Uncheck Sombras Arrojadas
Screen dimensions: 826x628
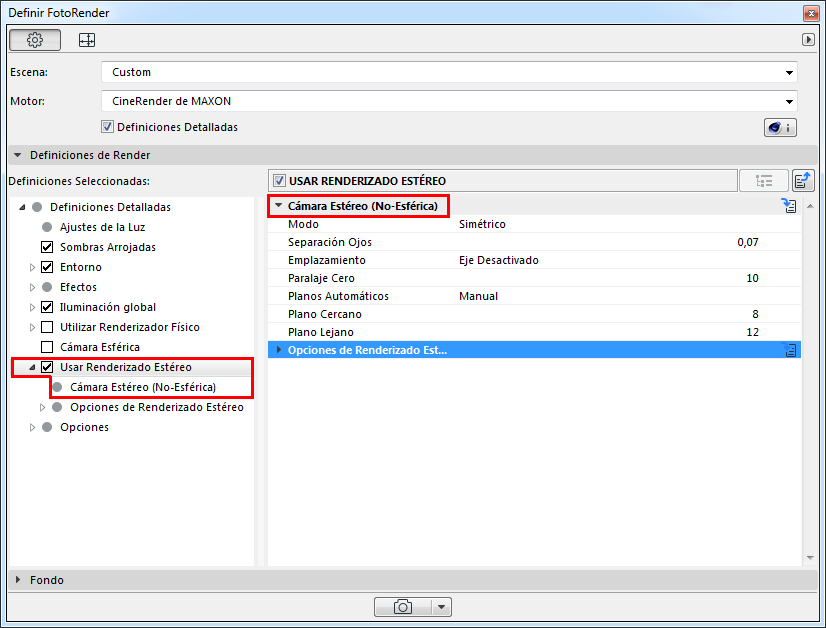point(47,247)
